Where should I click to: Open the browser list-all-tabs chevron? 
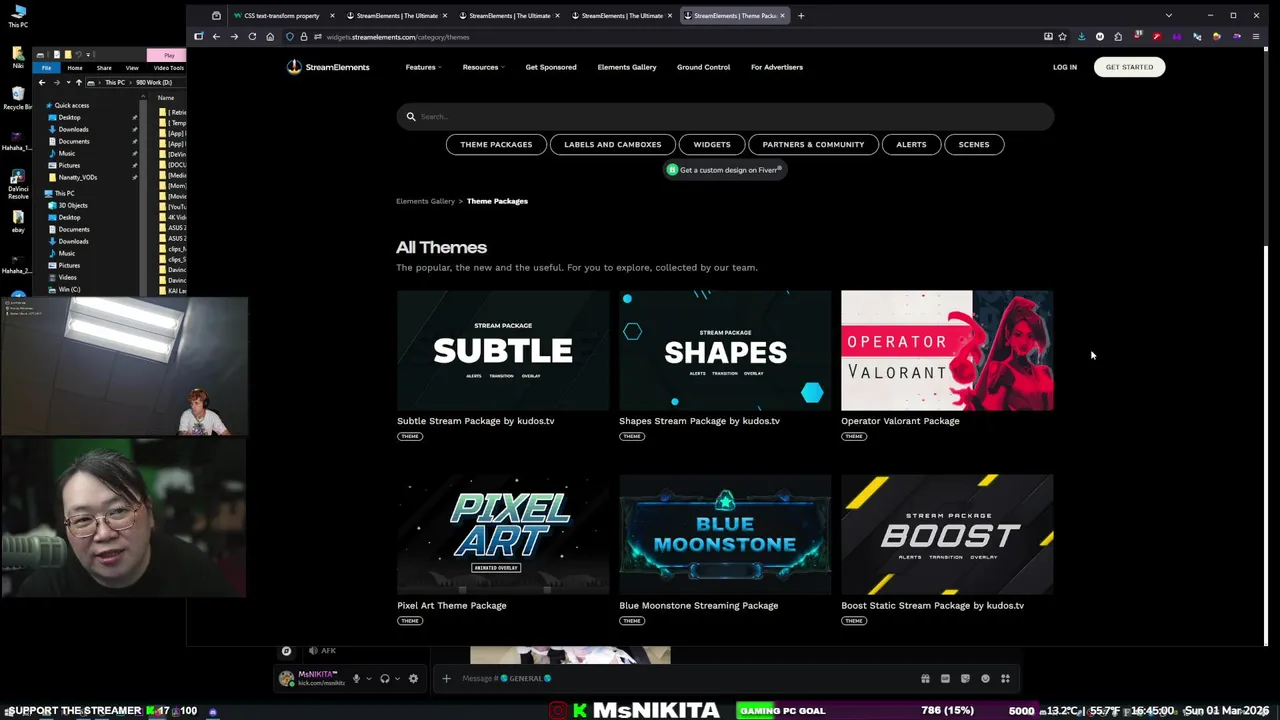tap(1168, 16)
